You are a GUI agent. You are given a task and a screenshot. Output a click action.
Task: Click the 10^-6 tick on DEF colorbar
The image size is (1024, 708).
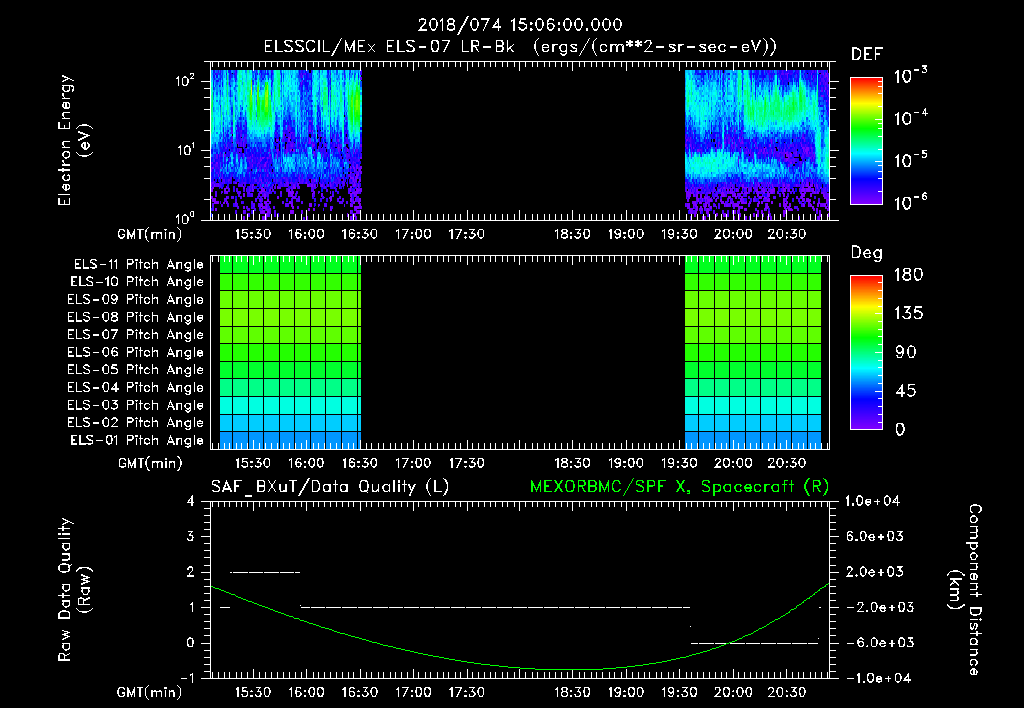coord(911,201)
